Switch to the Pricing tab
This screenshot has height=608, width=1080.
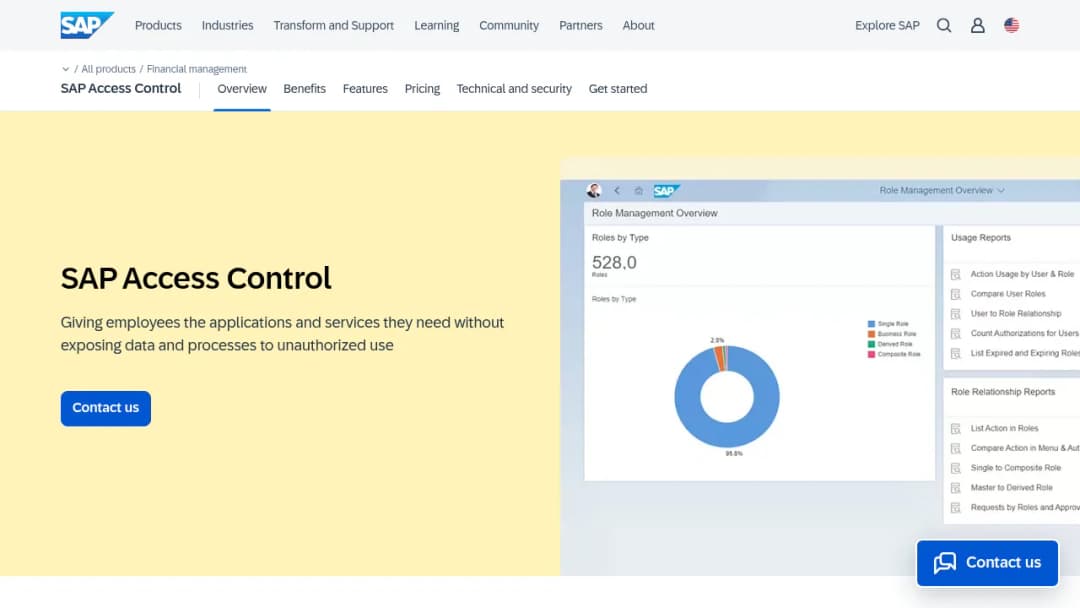tap(422, 89)
